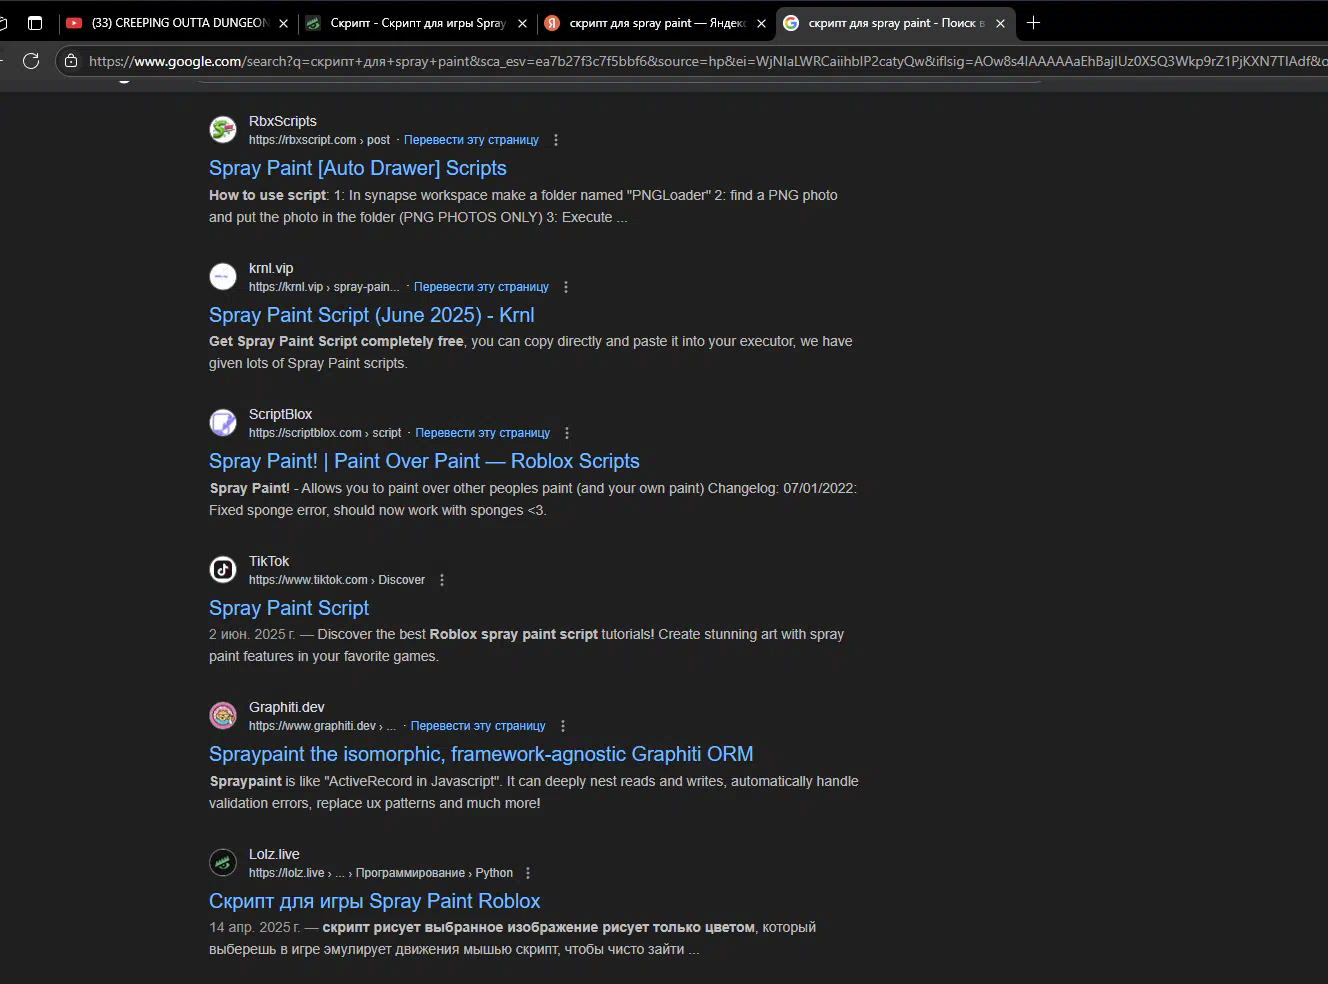Translate the RbxScripts page via Перевести эту страницу
Image resolution: width=1328 pixels, height=984 pixels.
click(471, 140)
